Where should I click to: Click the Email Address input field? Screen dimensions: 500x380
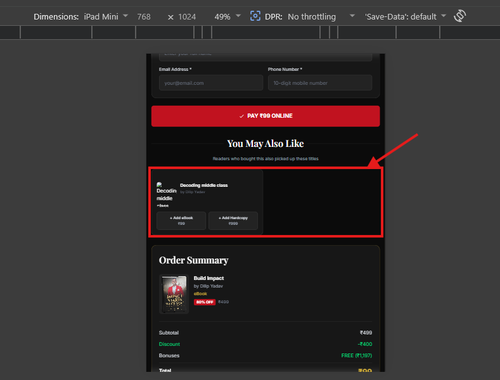211,83
